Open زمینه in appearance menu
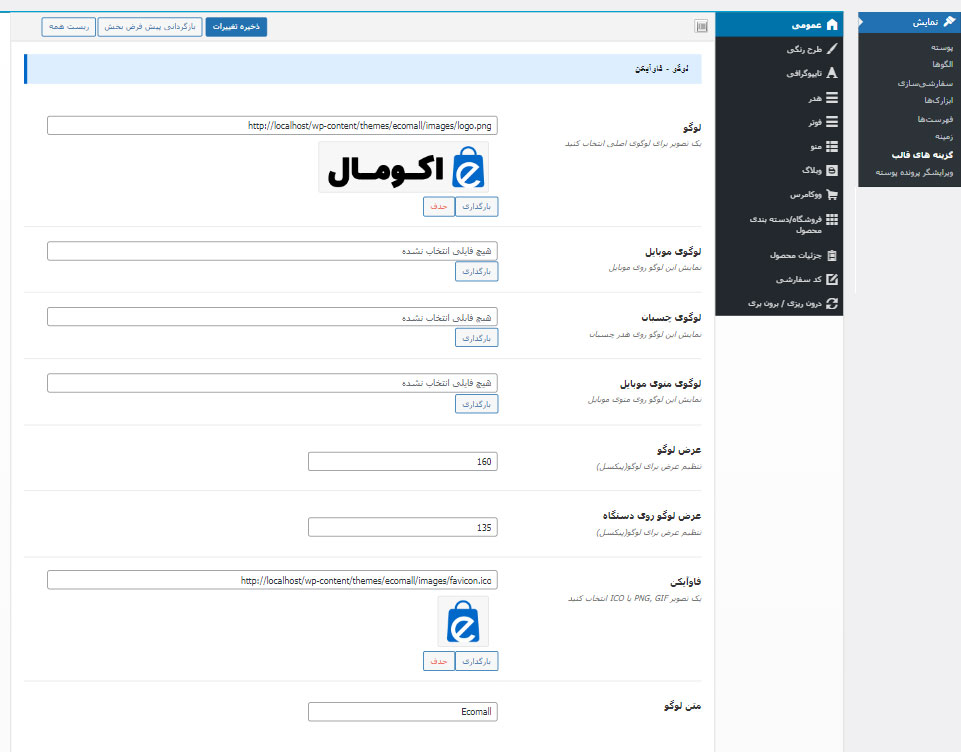961x752 pixels. [x=944, y=136]
